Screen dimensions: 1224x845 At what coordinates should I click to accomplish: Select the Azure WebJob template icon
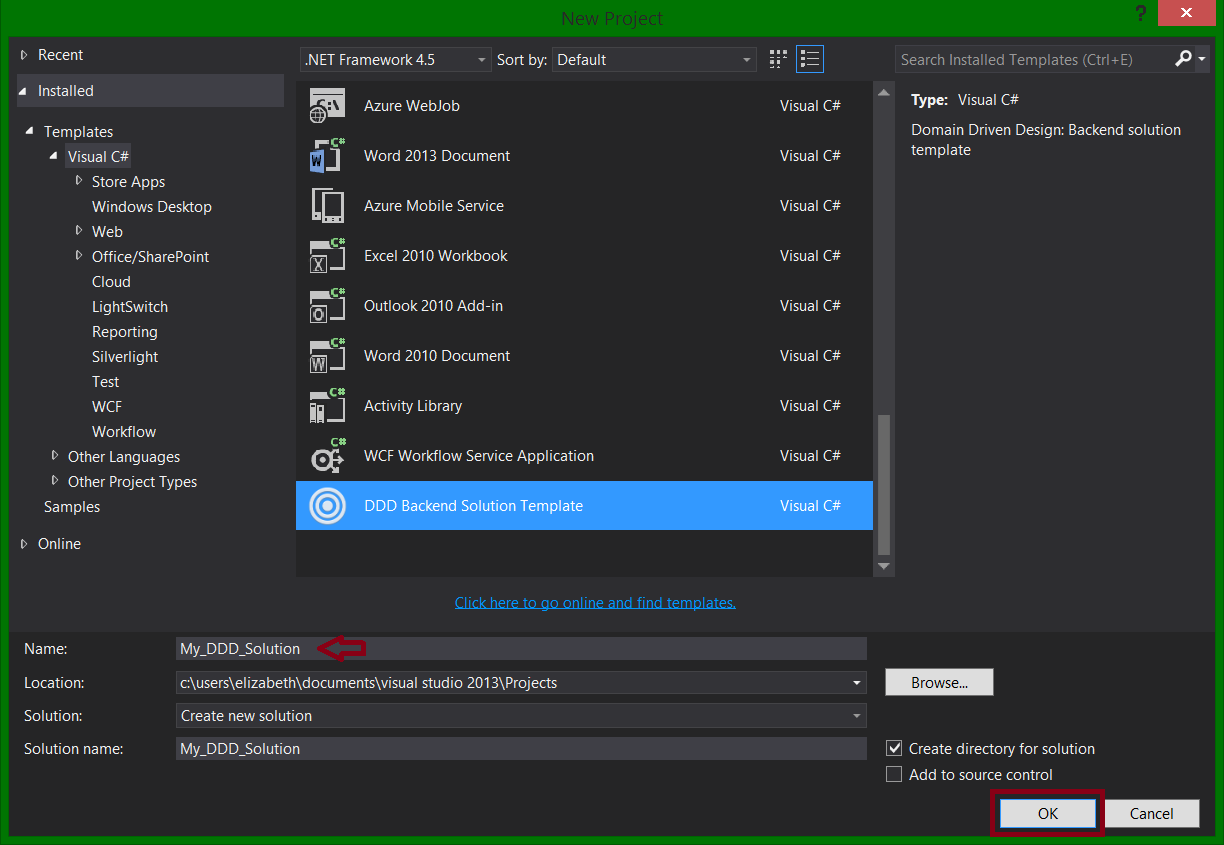click(326, 105)
